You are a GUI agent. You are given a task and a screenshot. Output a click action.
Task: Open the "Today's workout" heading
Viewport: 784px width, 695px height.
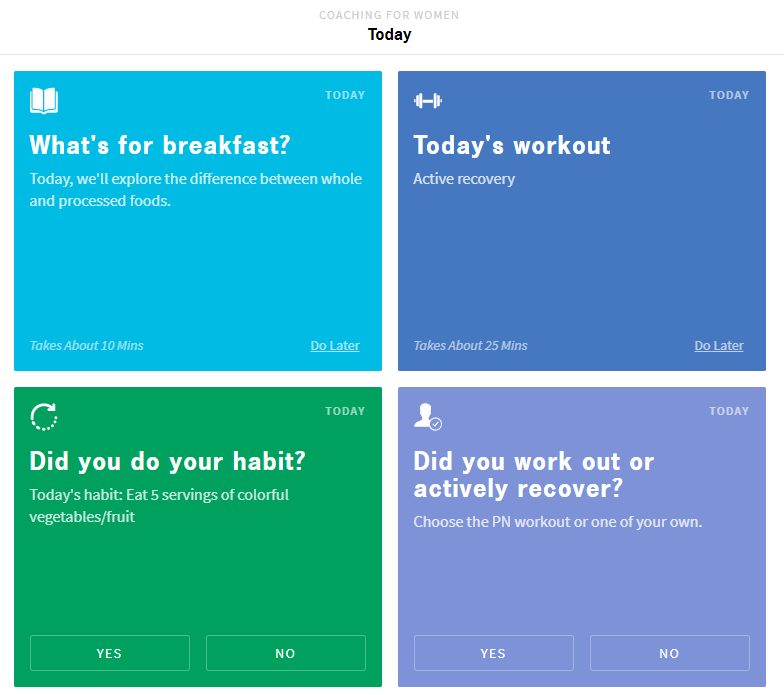pos(512,146)
